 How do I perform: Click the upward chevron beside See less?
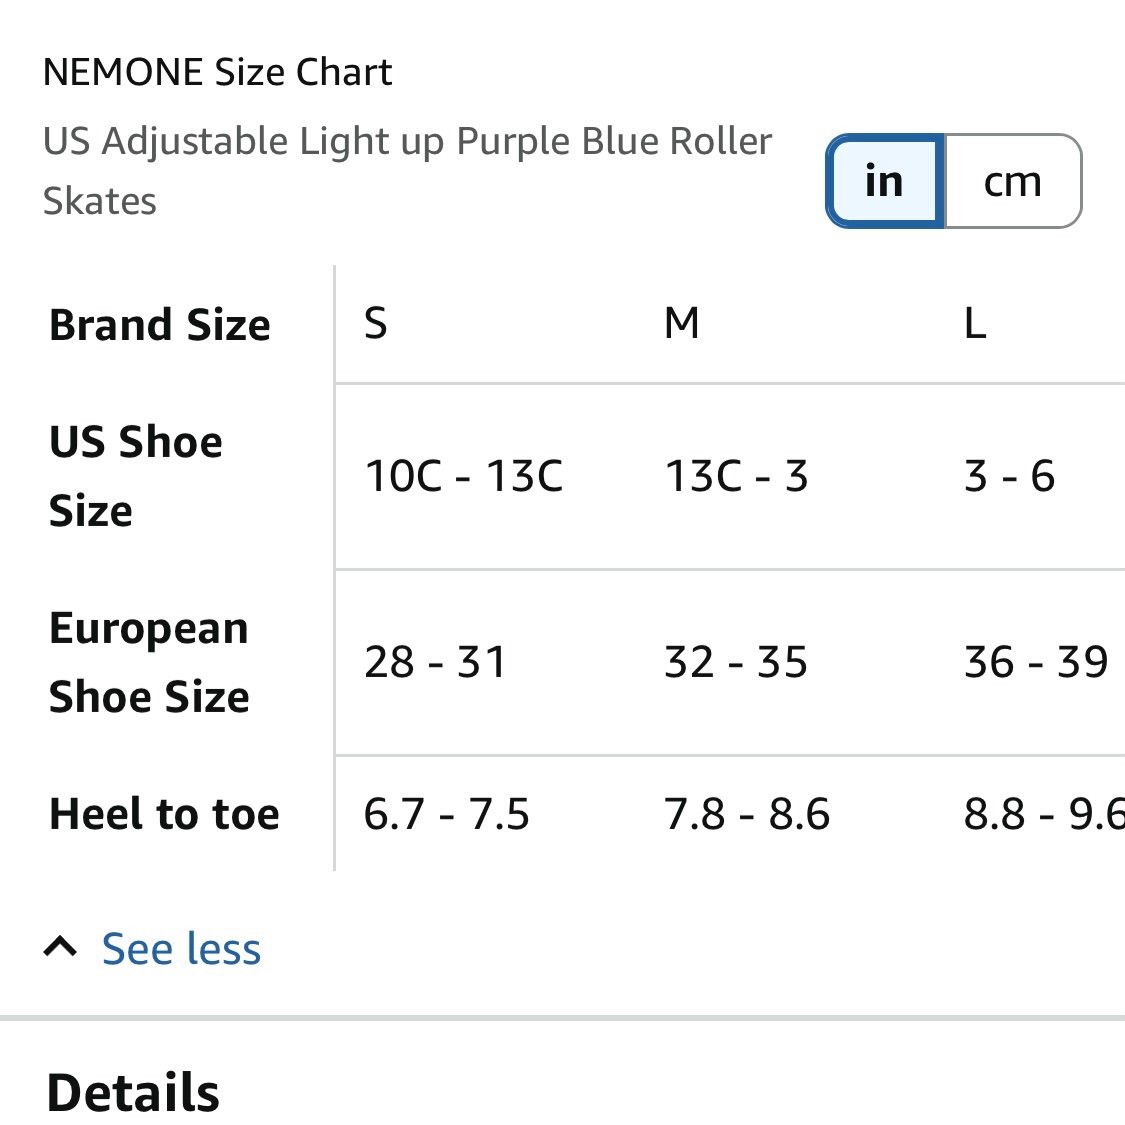point(60,948)
